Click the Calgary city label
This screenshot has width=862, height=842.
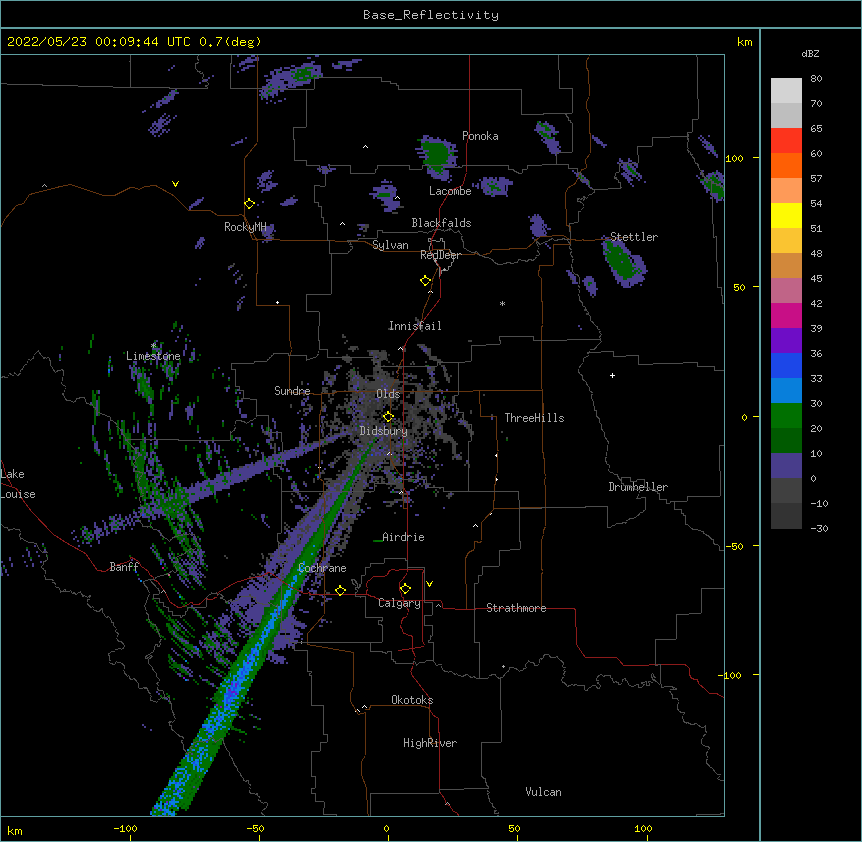point(399,603)
